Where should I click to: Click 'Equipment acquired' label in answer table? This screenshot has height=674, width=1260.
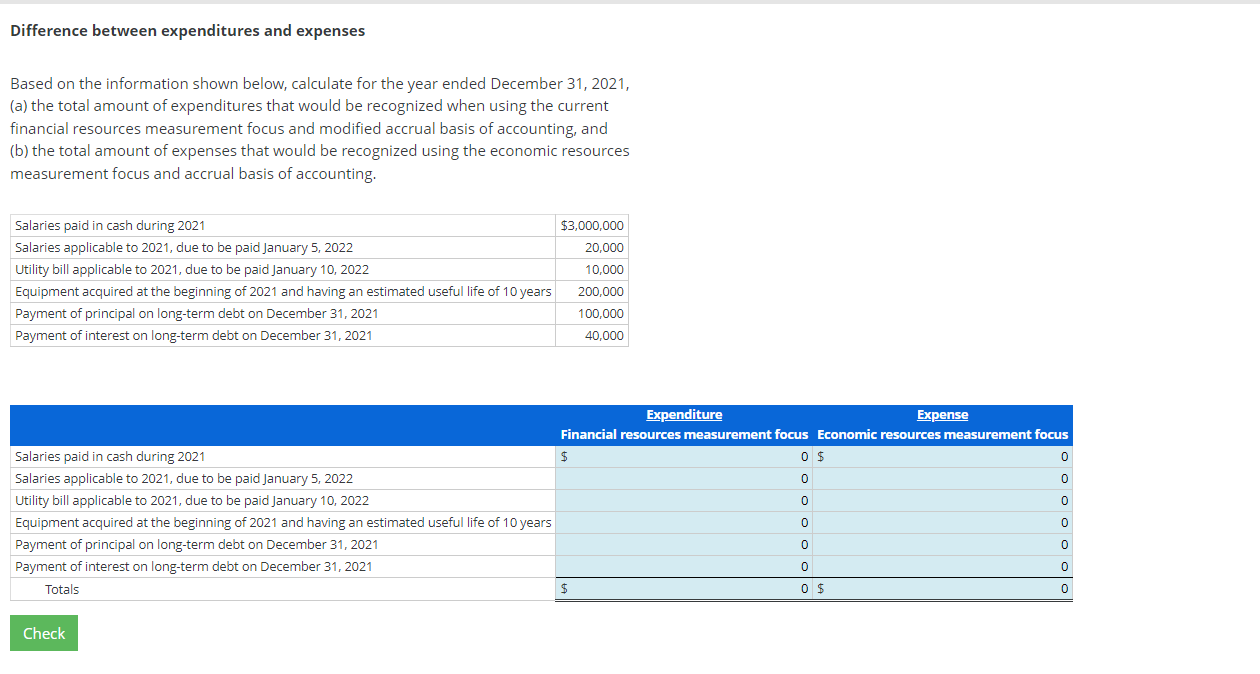coord(283,523)
